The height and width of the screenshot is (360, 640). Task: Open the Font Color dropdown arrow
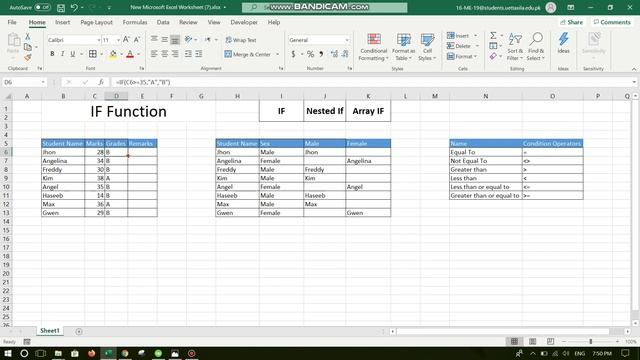138,54
